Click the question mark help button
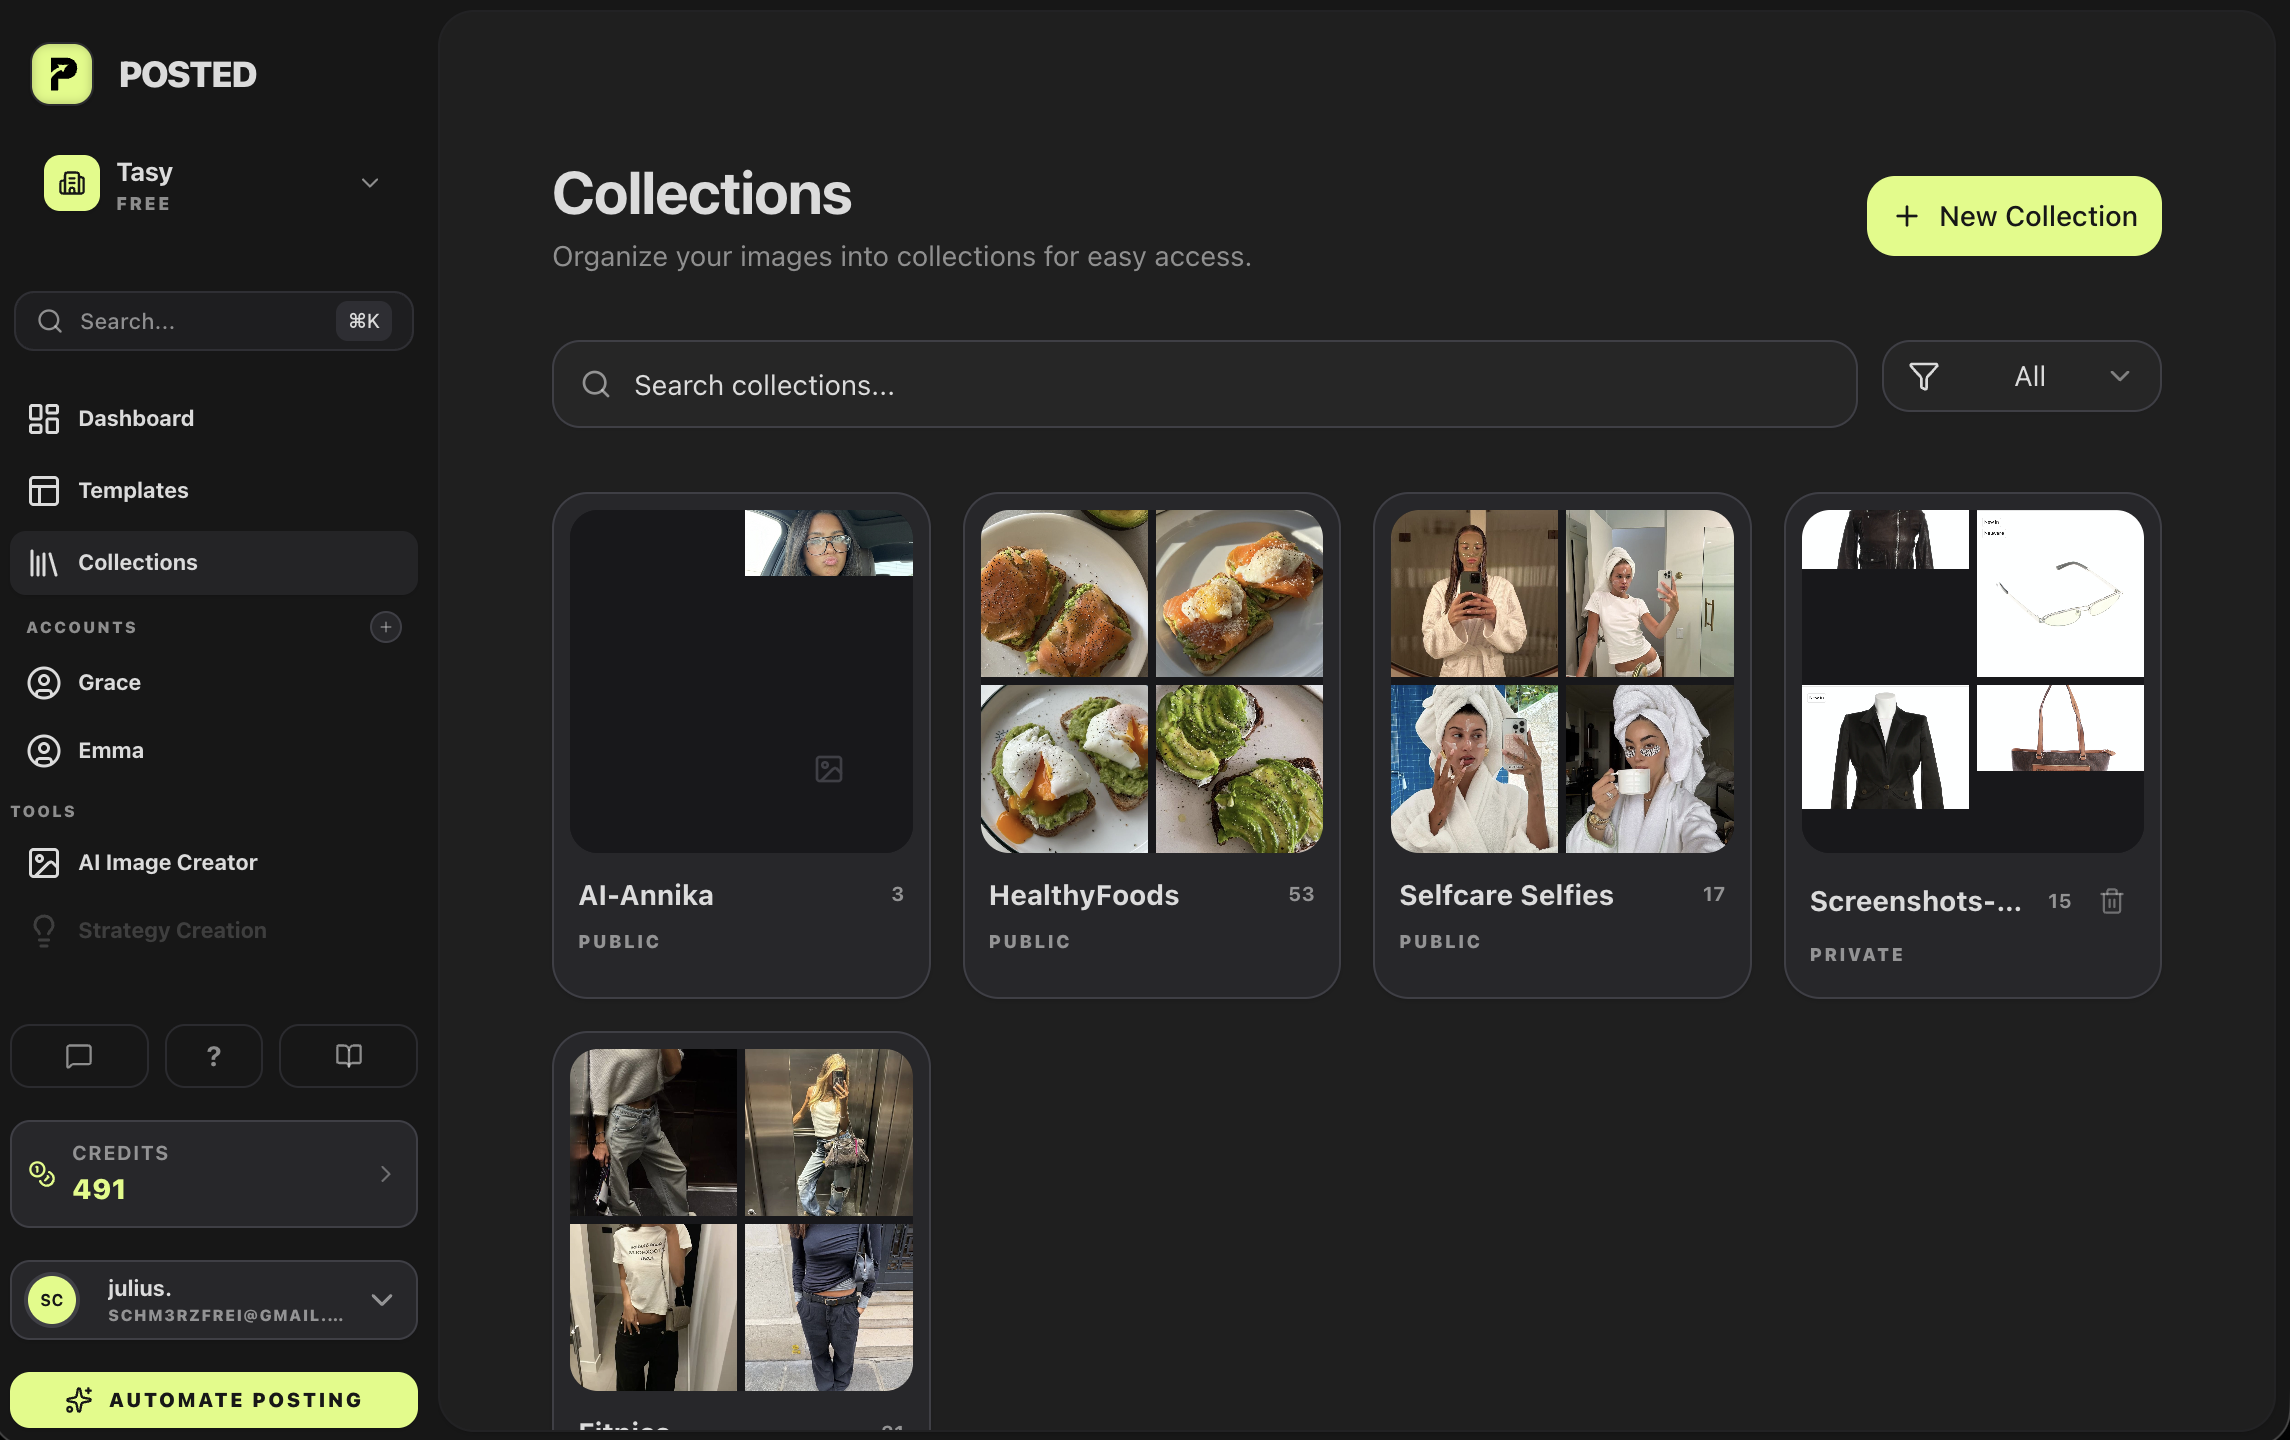 pos(213,1056)
